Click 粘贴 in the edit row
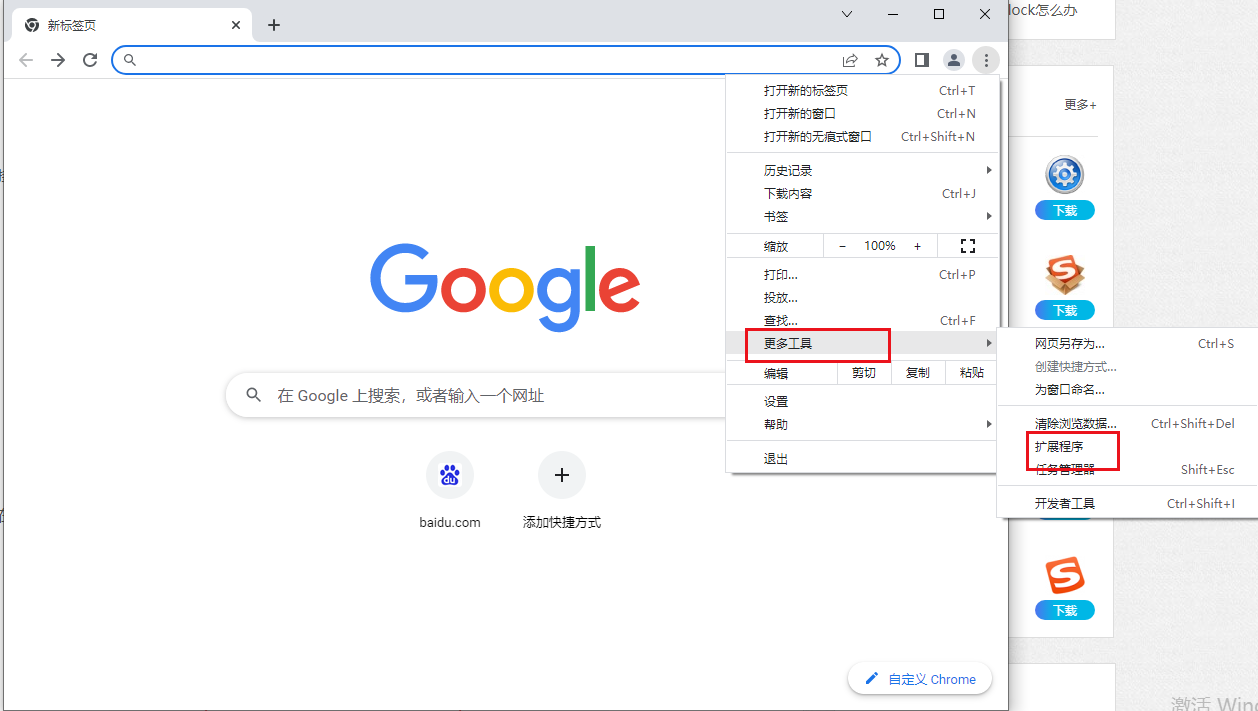This screenshot has width=1258, height=711. pyautogui.click(x=971, y=372)
